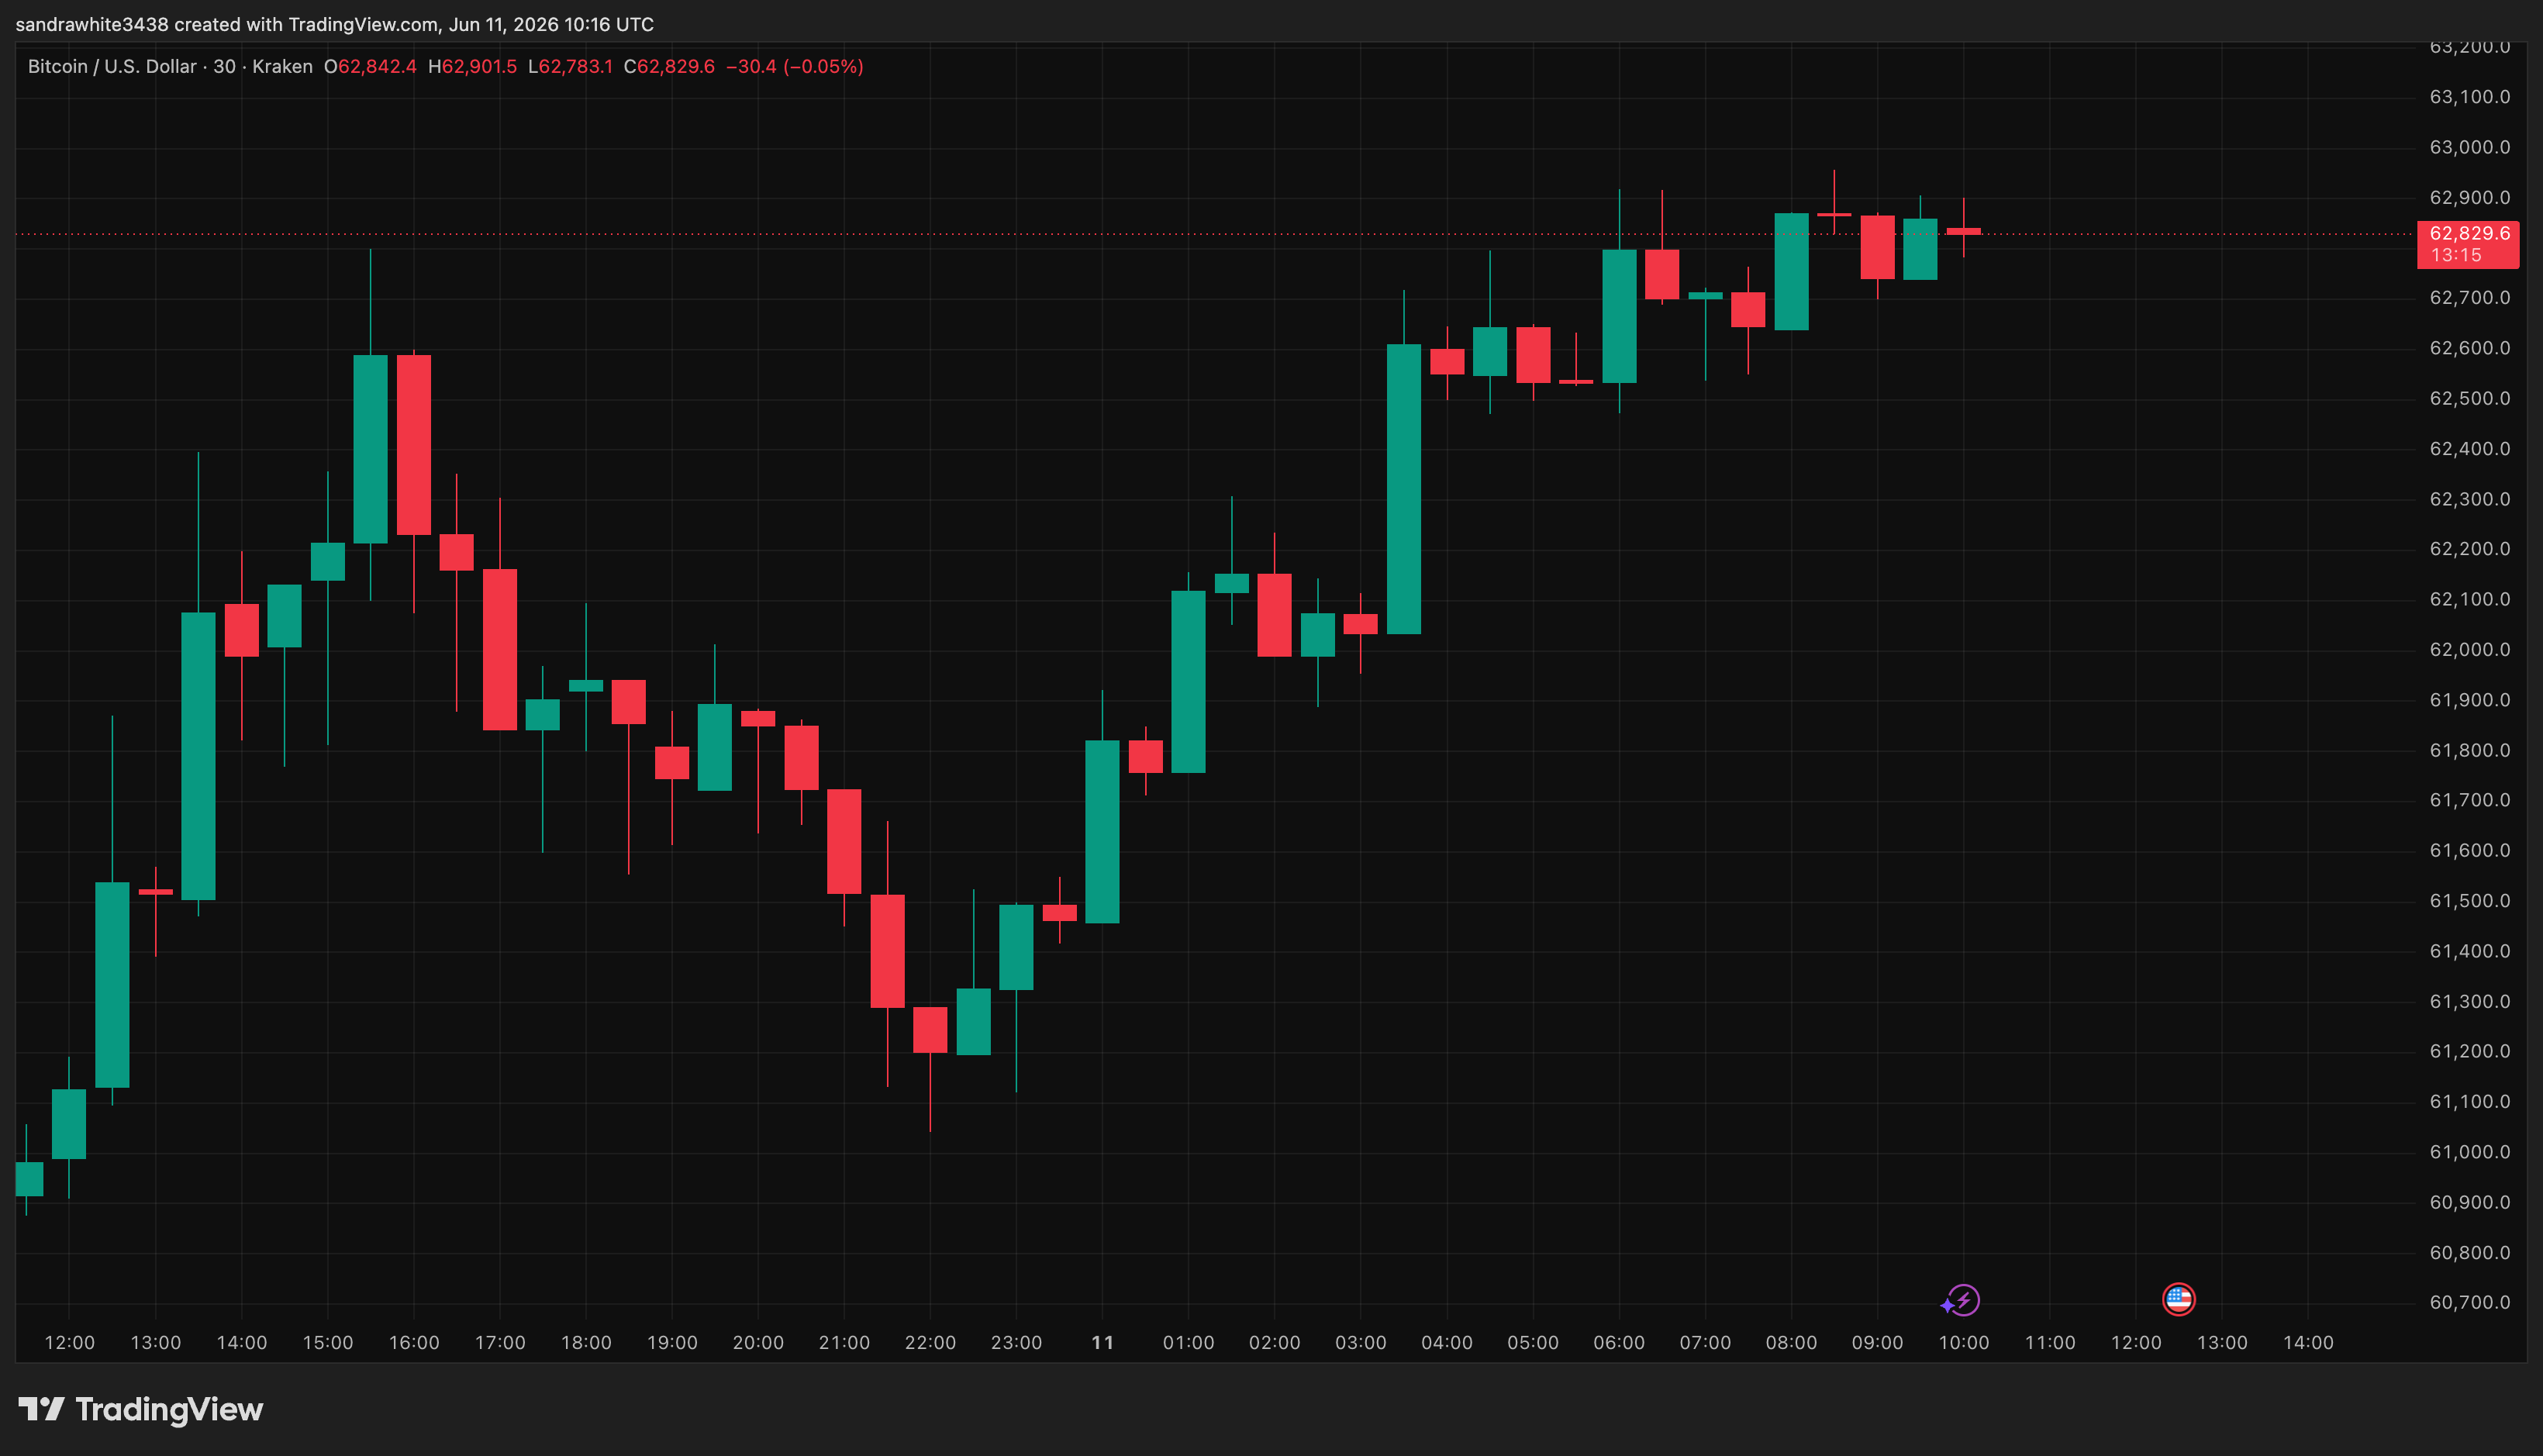
Task: Click the 63,100.0 price axis label
Action: 2470,97
